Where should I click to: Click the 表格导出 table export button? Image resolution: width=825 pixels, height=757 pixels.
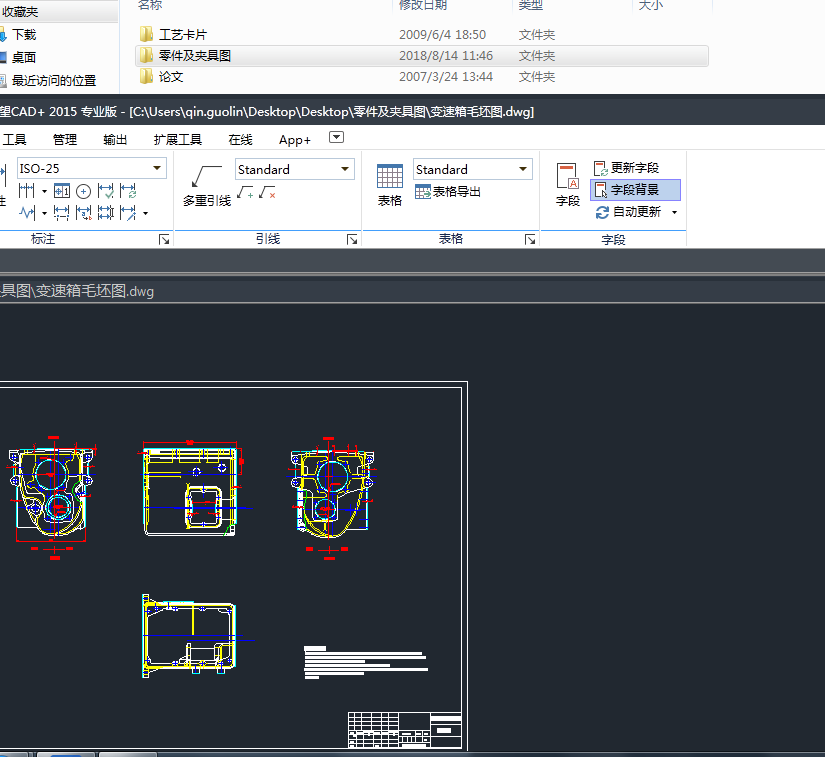click(x=448, y=192)
